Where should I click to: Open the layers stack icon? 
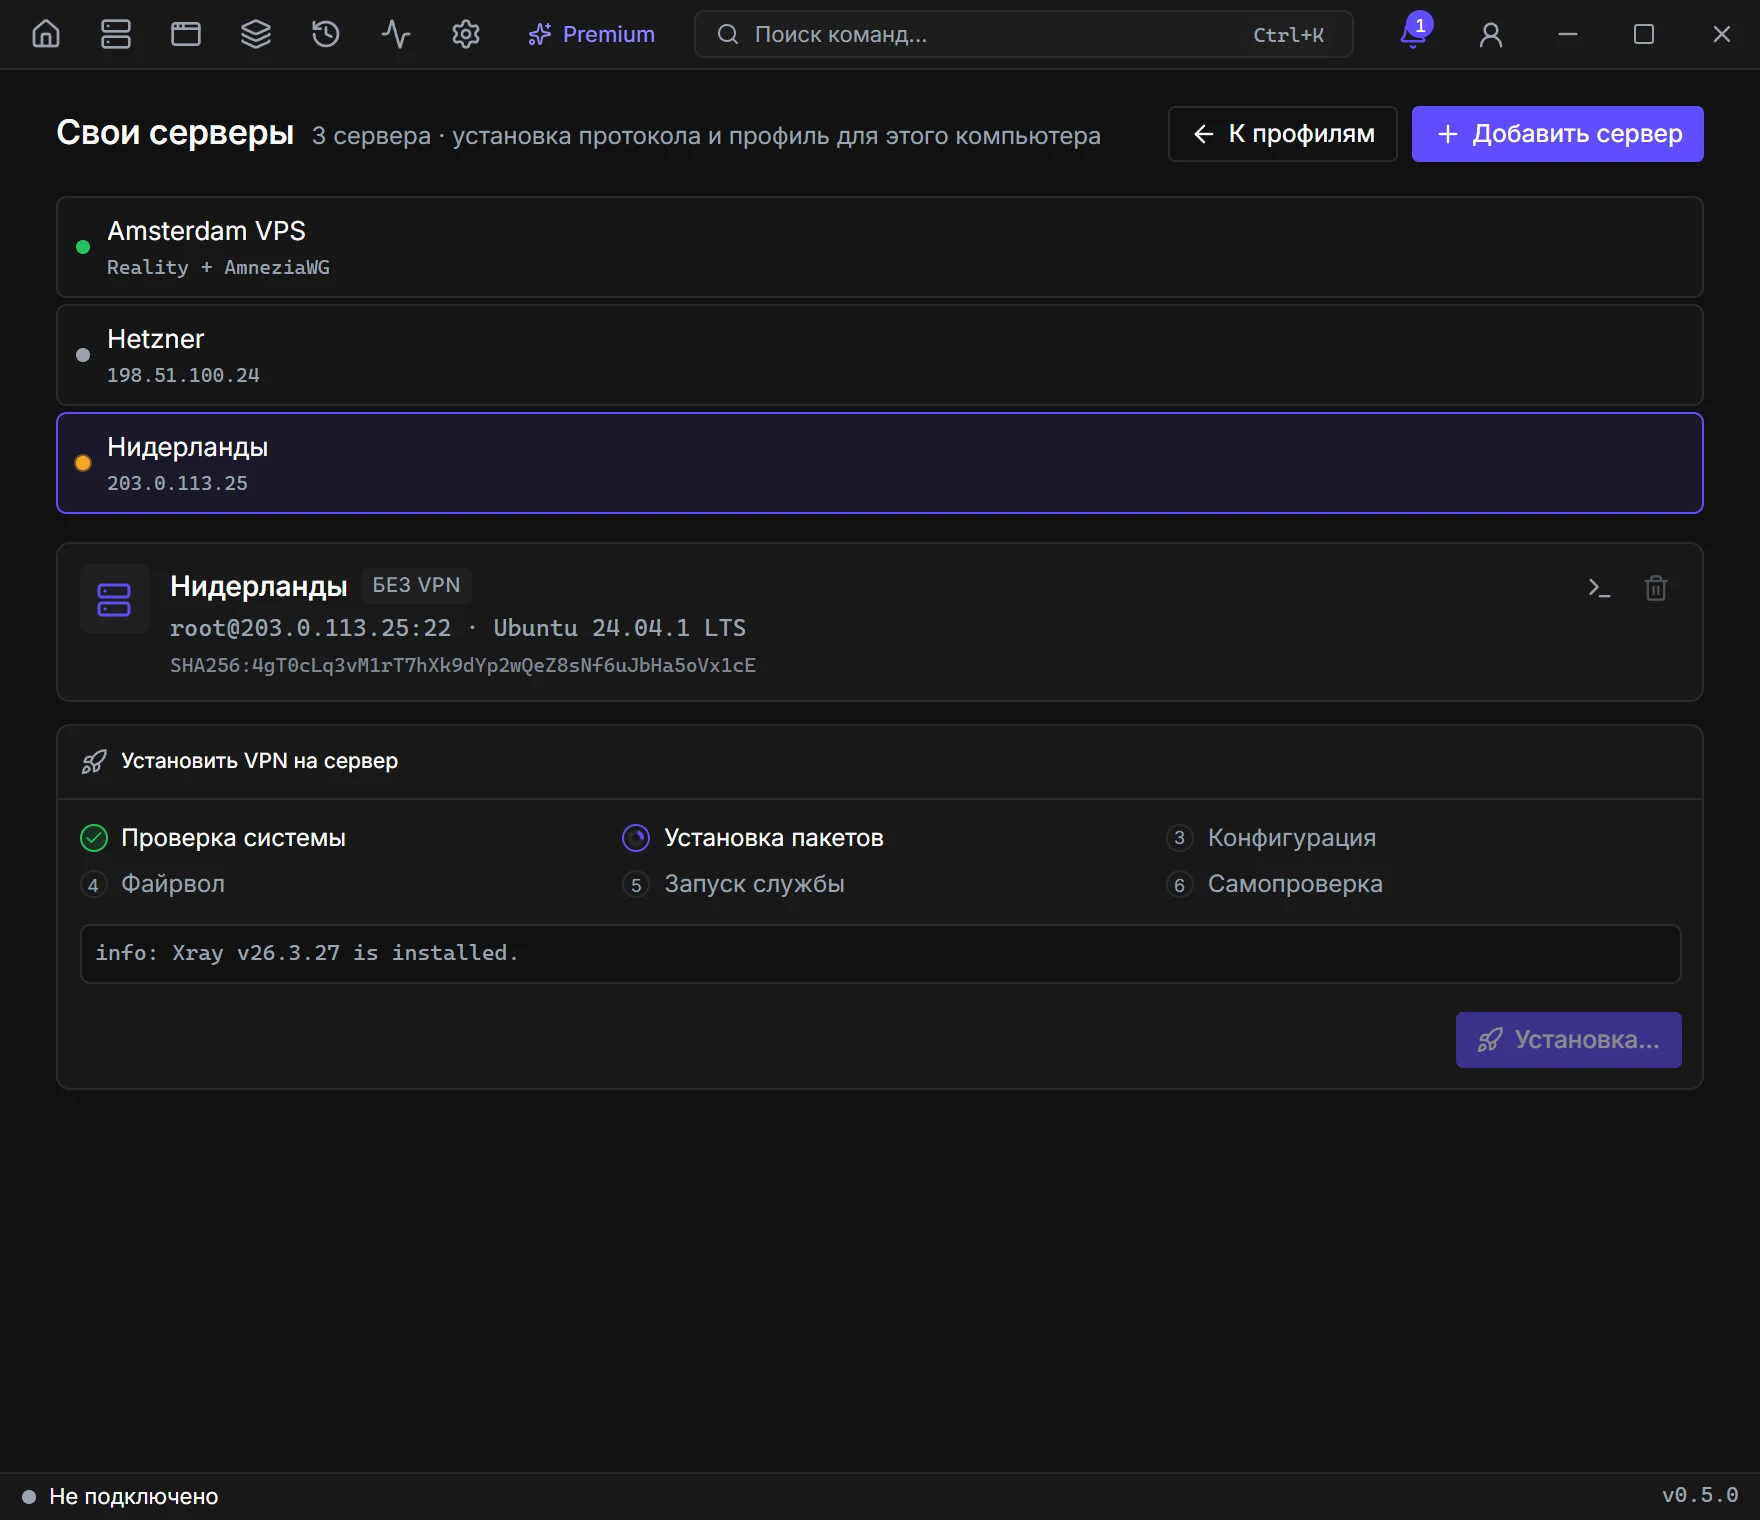(256, 34)
